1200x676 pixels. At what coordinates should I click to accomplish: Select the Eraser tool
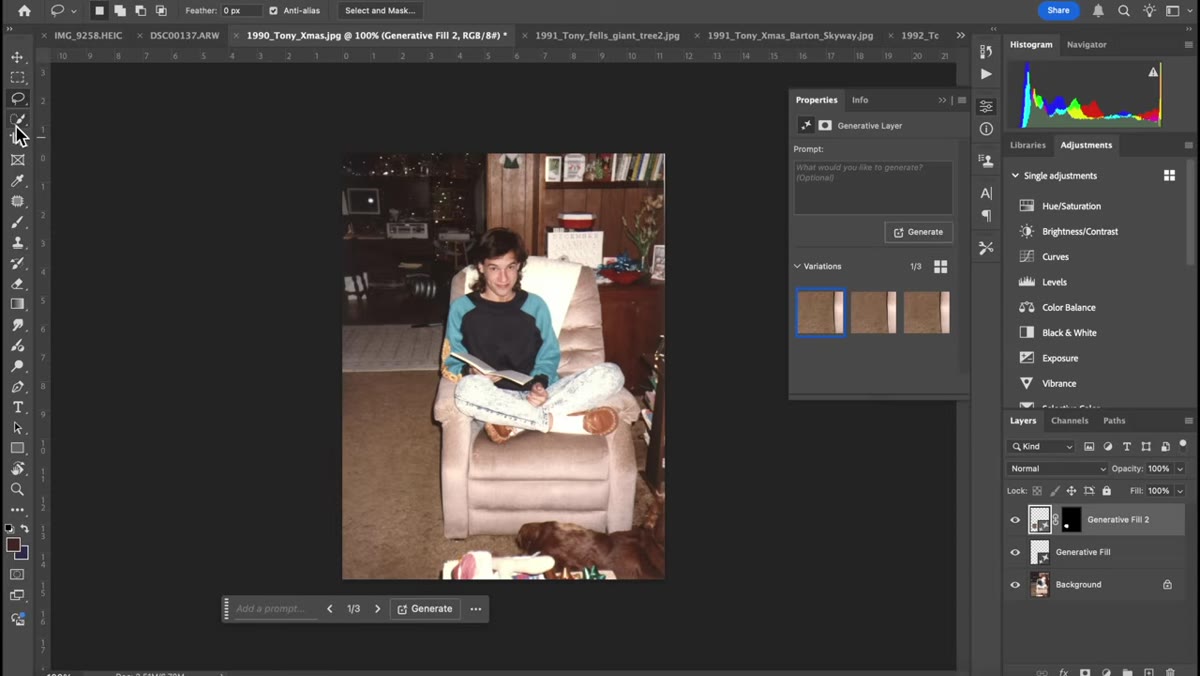point(17,284)
